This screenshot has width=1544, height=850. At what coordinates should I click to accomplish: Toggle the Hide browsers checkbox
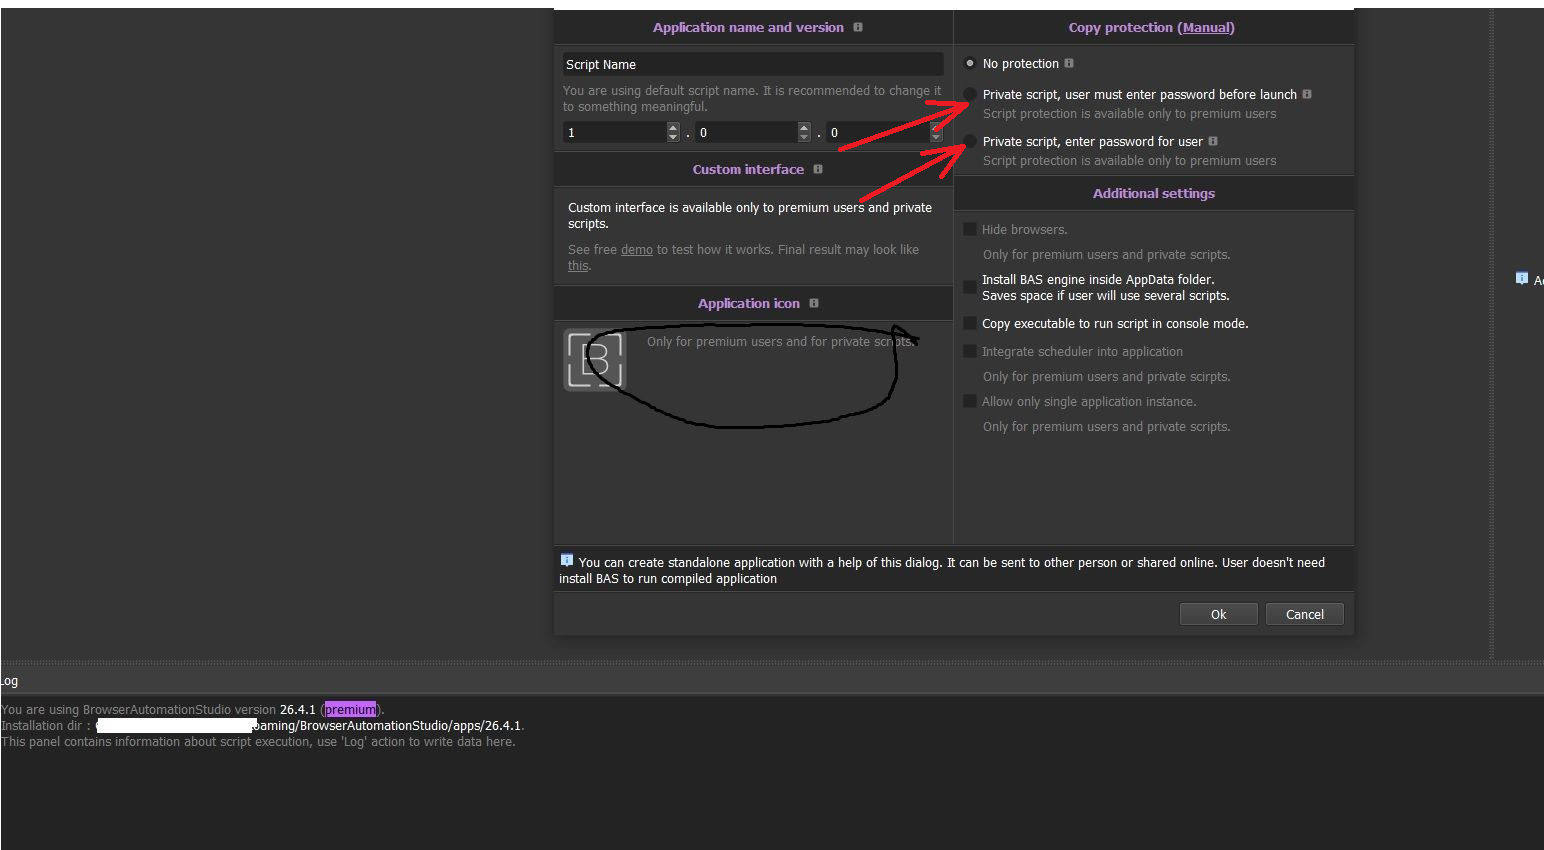click(x=969, y=229)
